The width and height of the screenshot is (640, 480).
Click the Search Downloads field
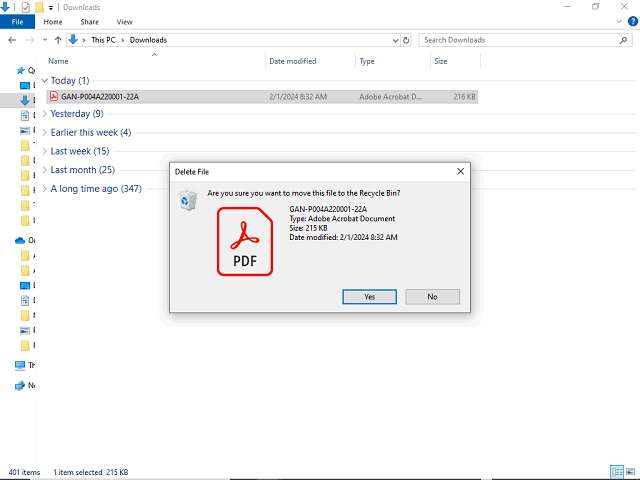526,40
